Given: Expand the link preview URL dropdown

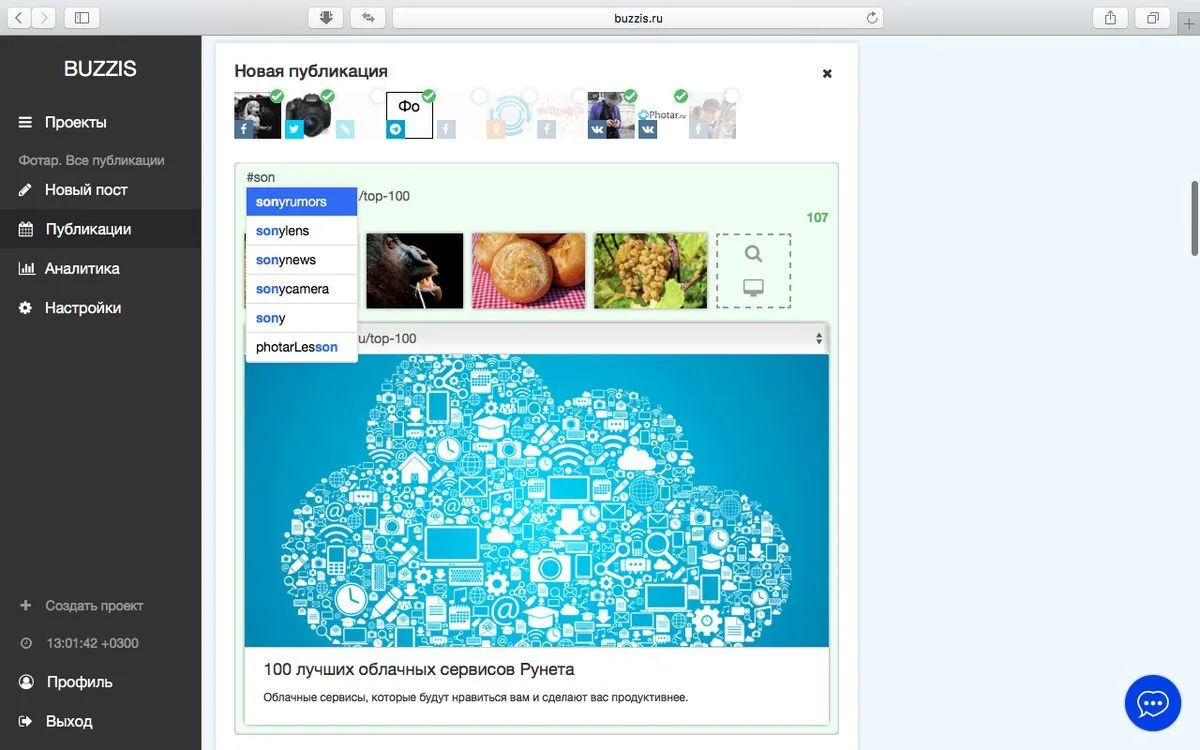Looking at the screenshot, I should [819, 339].
